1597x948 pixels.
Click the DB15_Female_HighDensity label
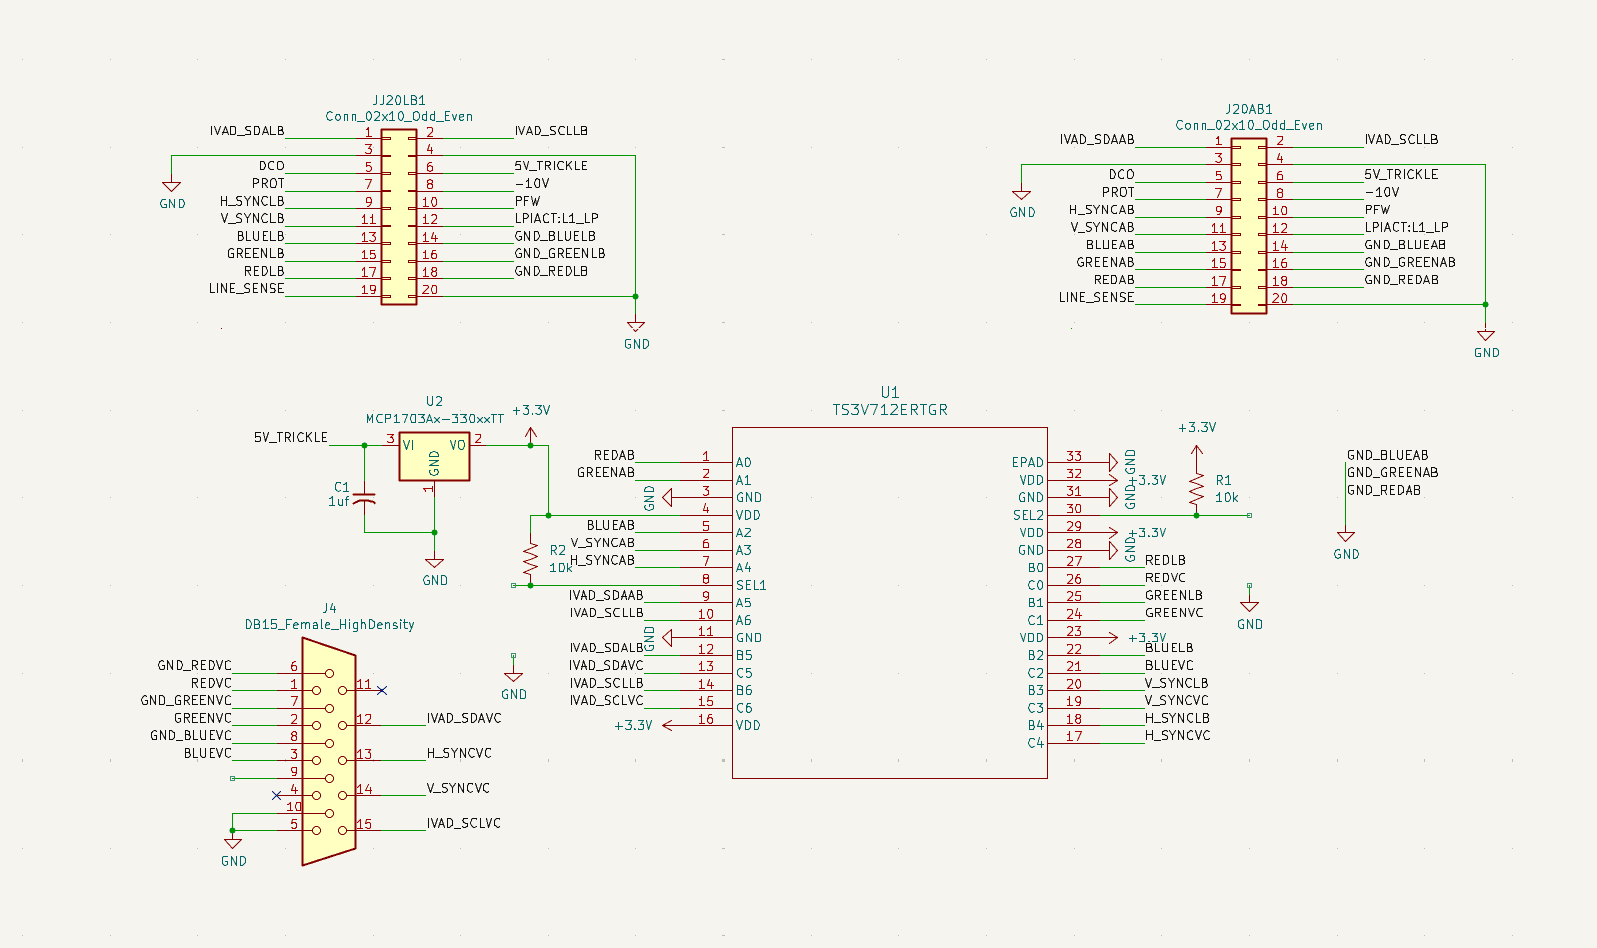click(x=329, y=625)
